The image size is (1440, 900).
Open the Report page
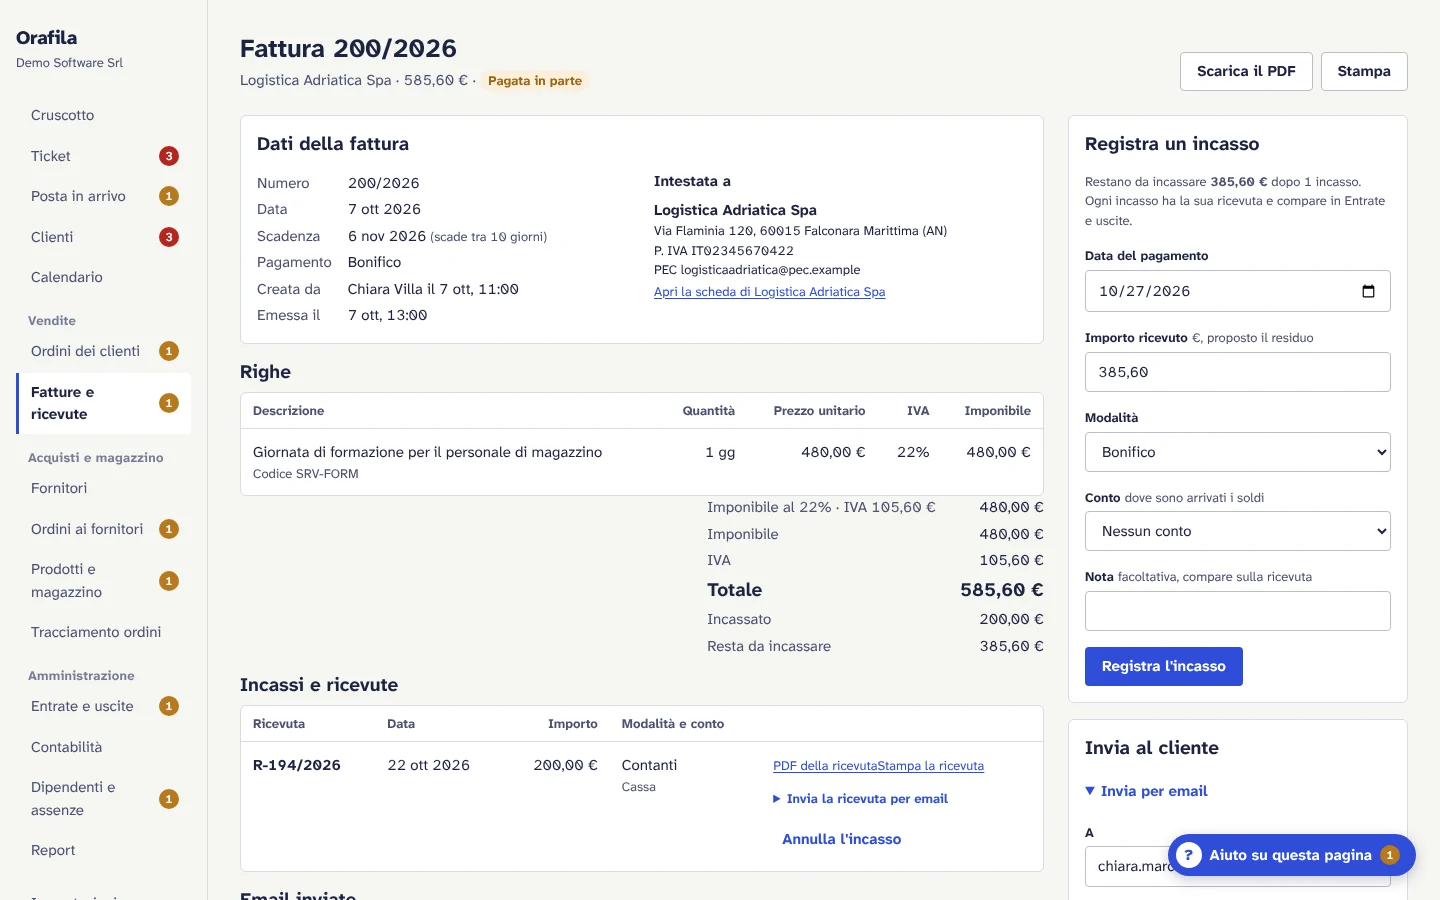(x=103, y=850)
